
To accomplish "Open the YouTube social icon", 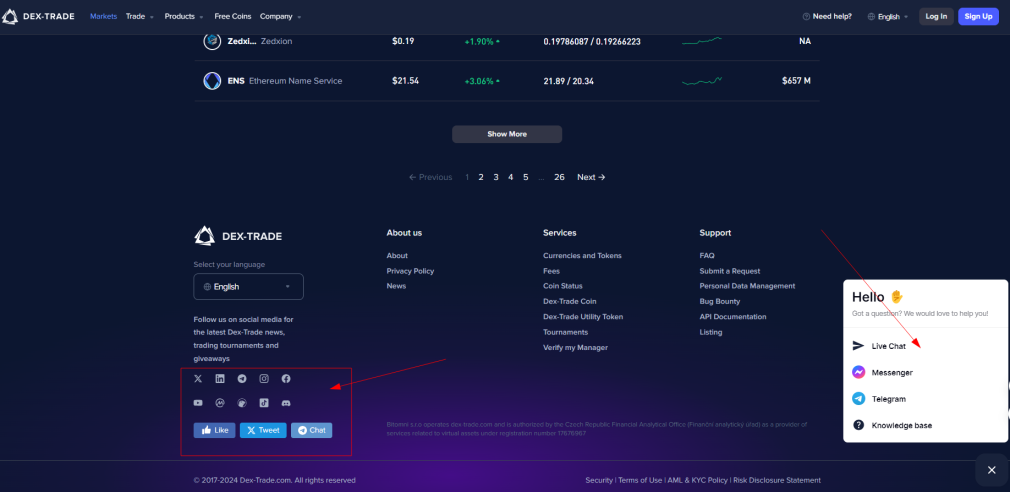I will 198,402.
